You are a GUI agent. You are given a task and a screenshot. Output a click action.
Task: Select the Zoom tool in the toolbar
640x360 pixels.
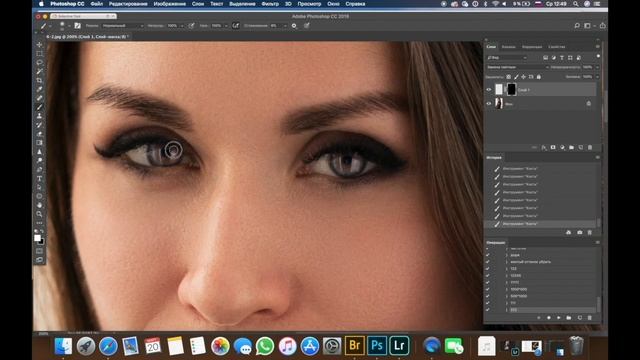pyautogui.click(x=39, y=214)
